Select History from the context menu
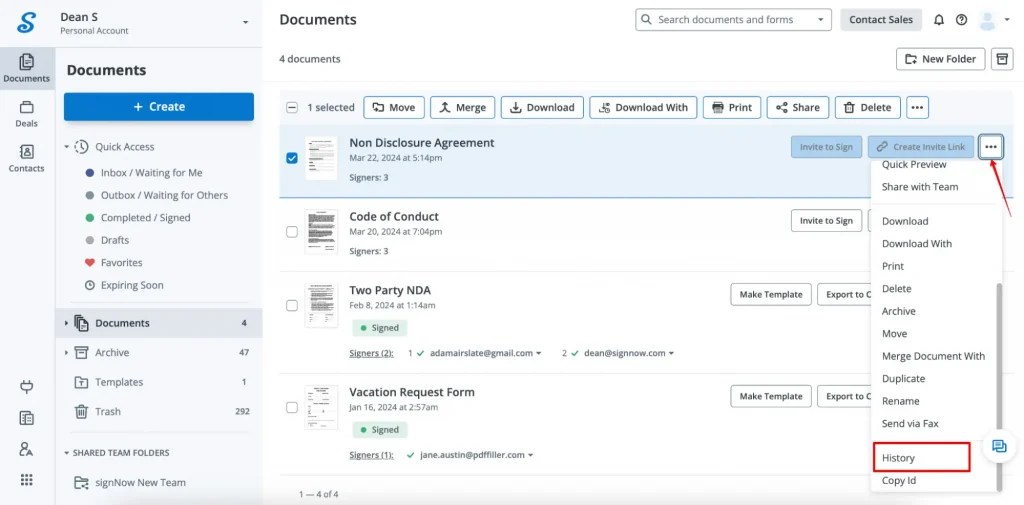This screenshot has height=505, width=1024. pos(898,458)
